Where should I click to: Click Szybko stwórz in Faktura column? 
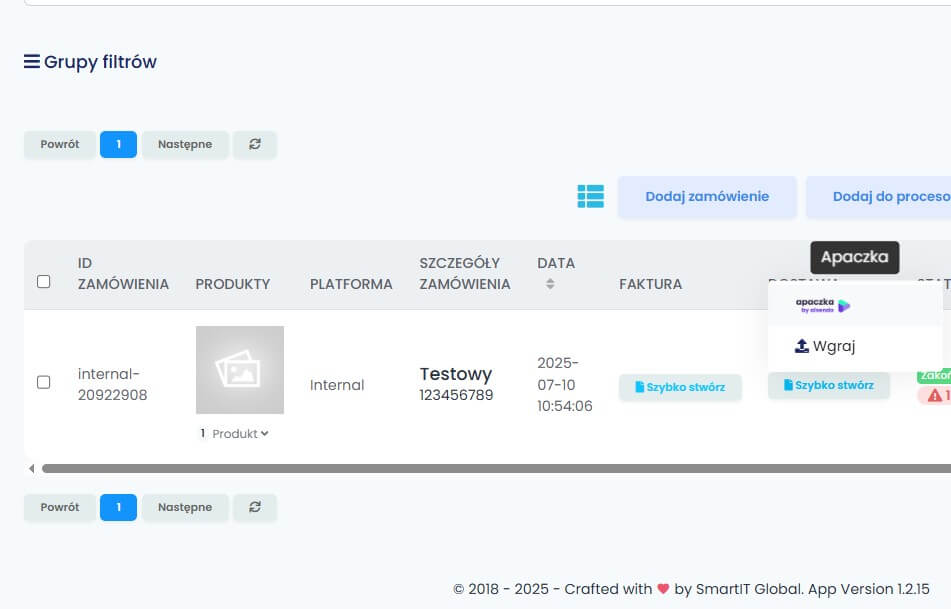click(680, 387)
